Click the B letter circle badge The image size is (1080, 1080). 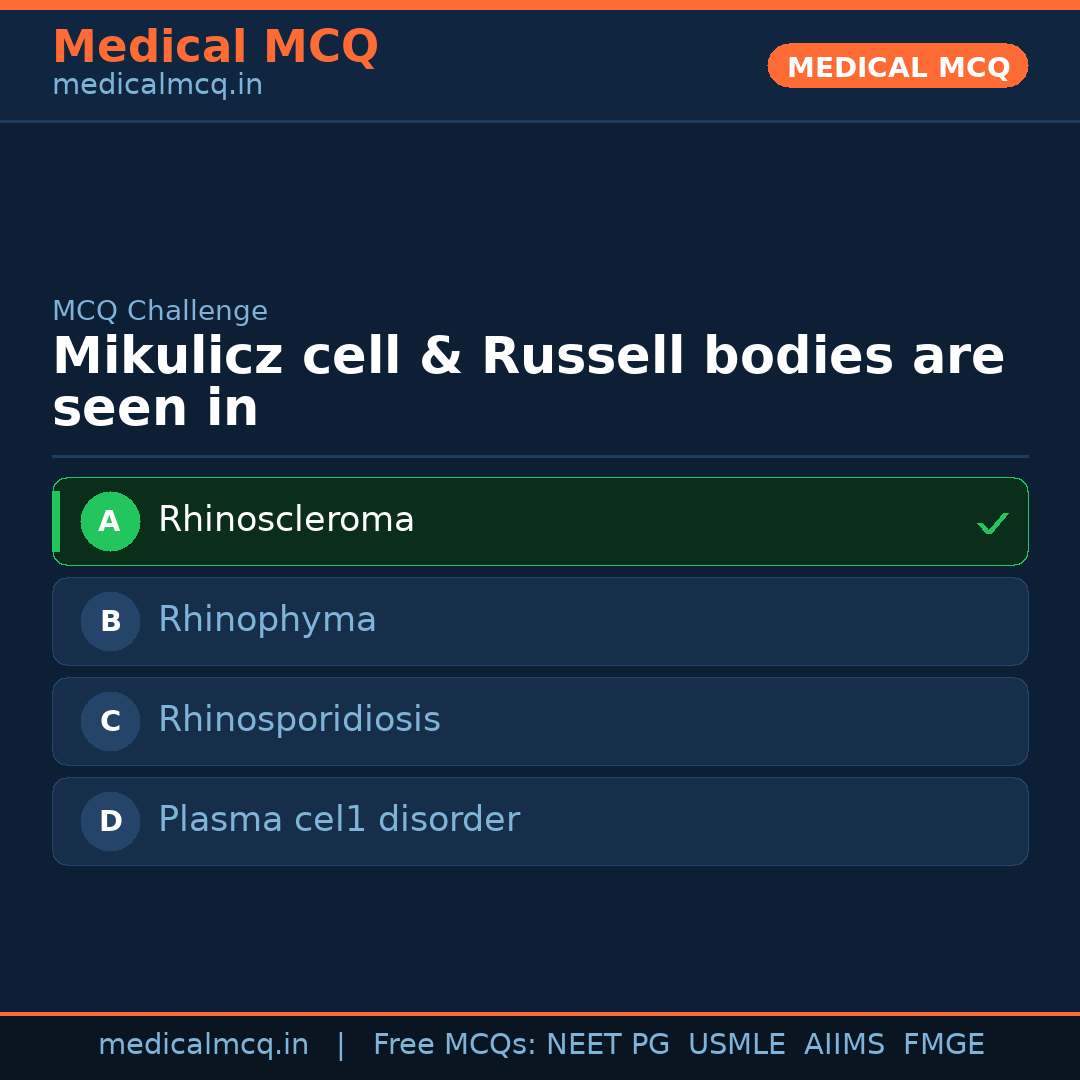(x=110, y=621)
